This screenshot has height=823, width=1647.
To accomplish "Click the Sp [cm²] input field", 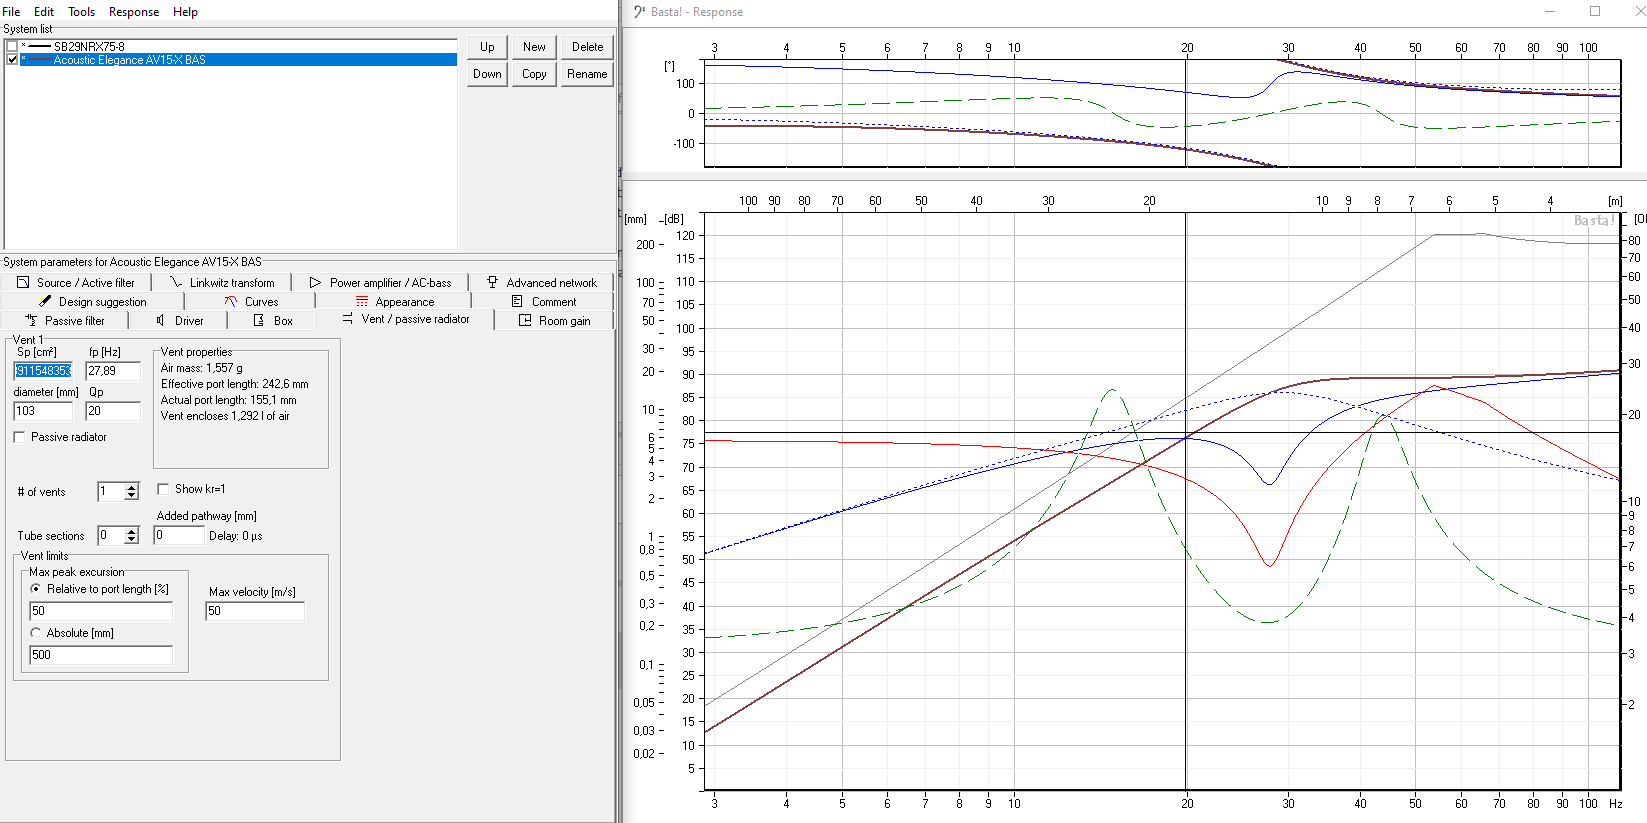I will [43, 371].
